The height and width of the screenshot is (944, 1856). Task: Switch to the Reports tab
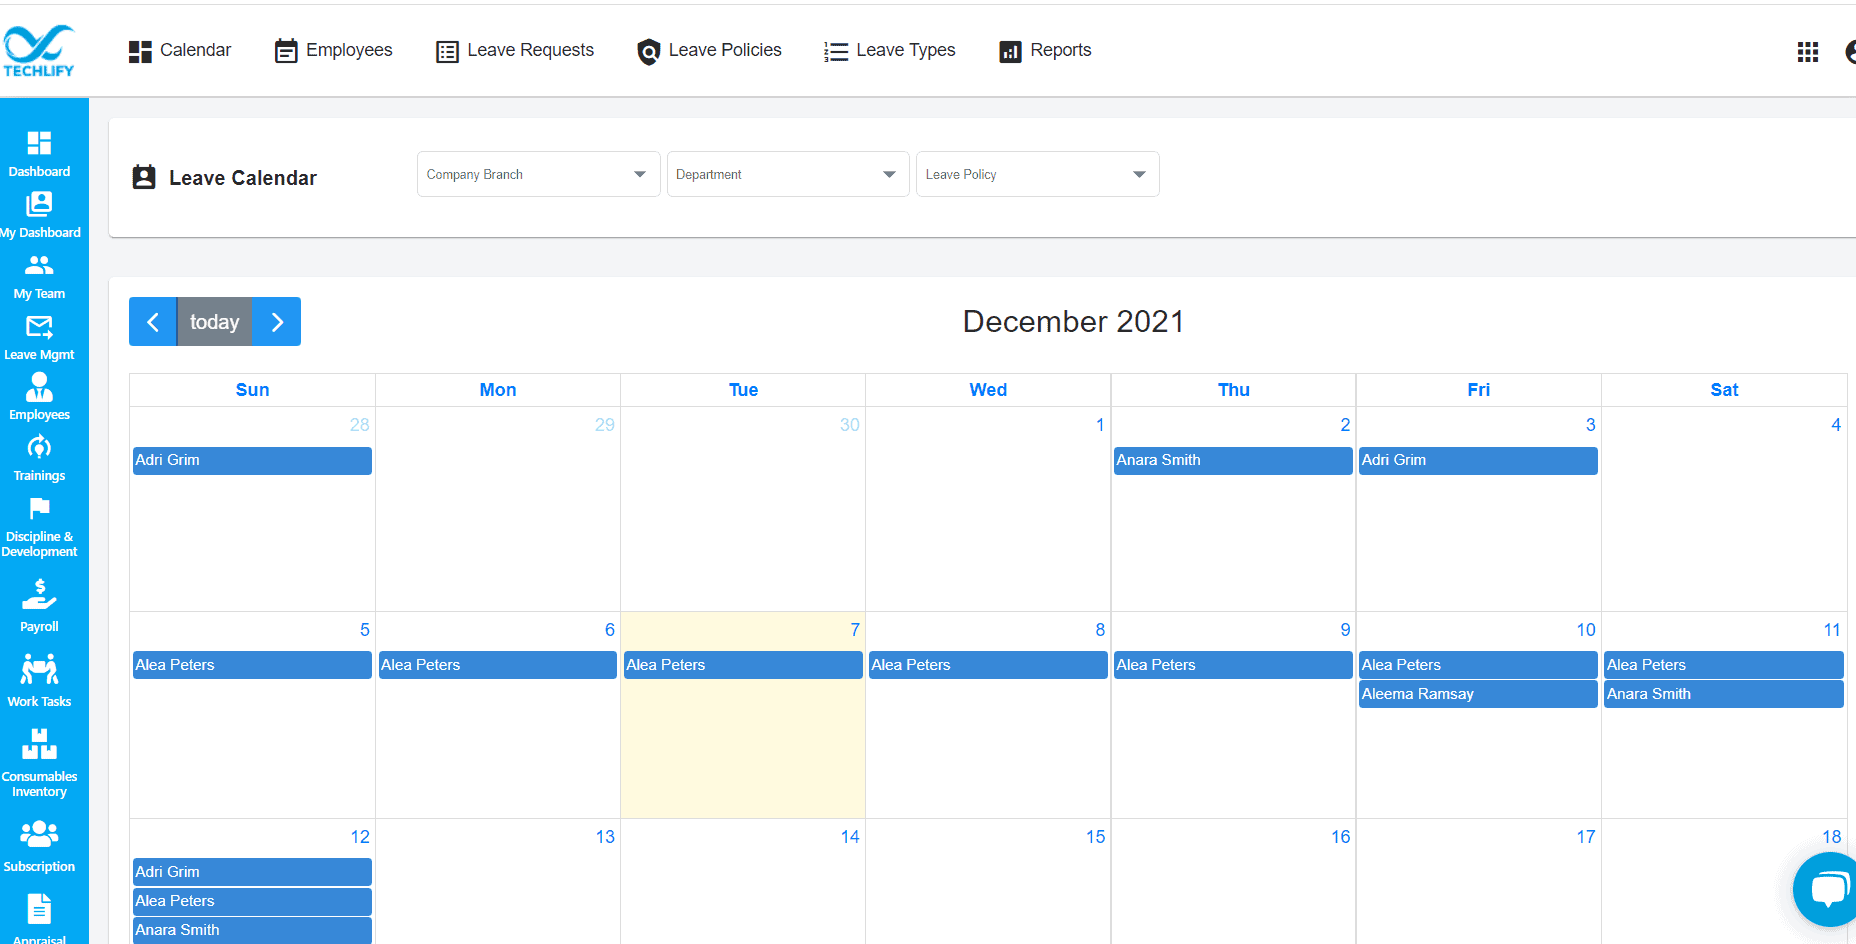(1045, 50)
